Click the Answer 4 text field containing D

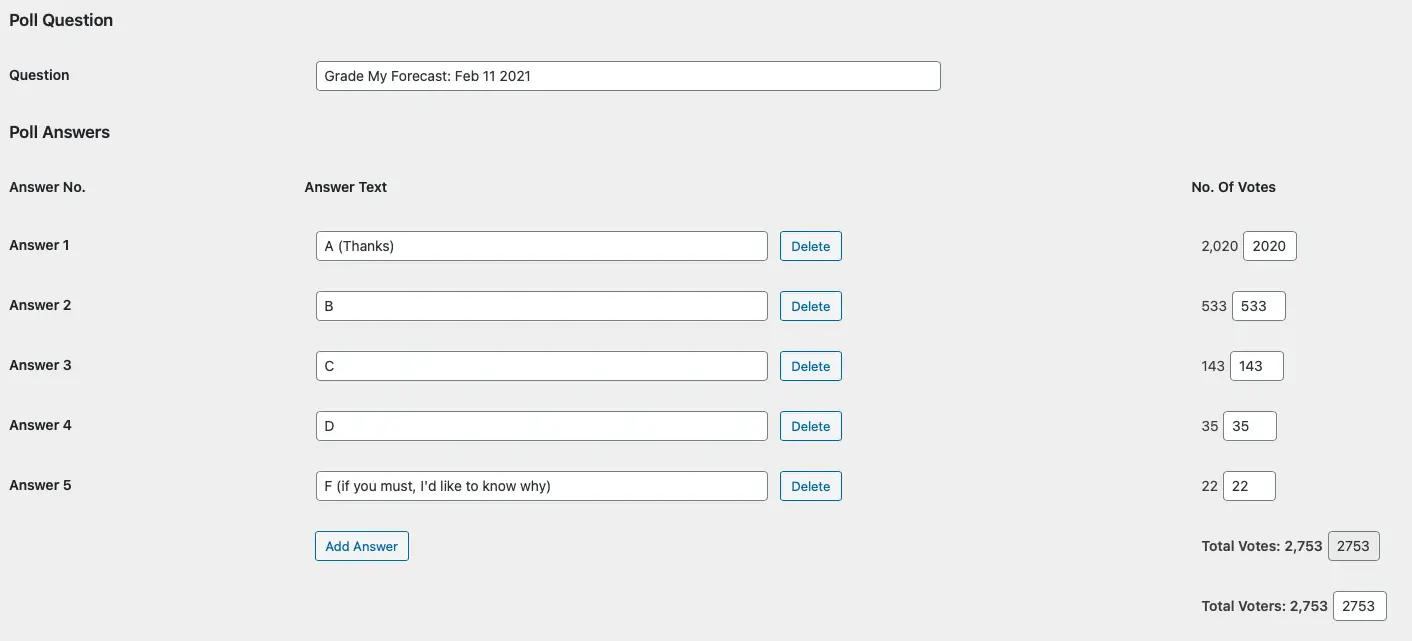pyautogui.click(x=542, y=426)
